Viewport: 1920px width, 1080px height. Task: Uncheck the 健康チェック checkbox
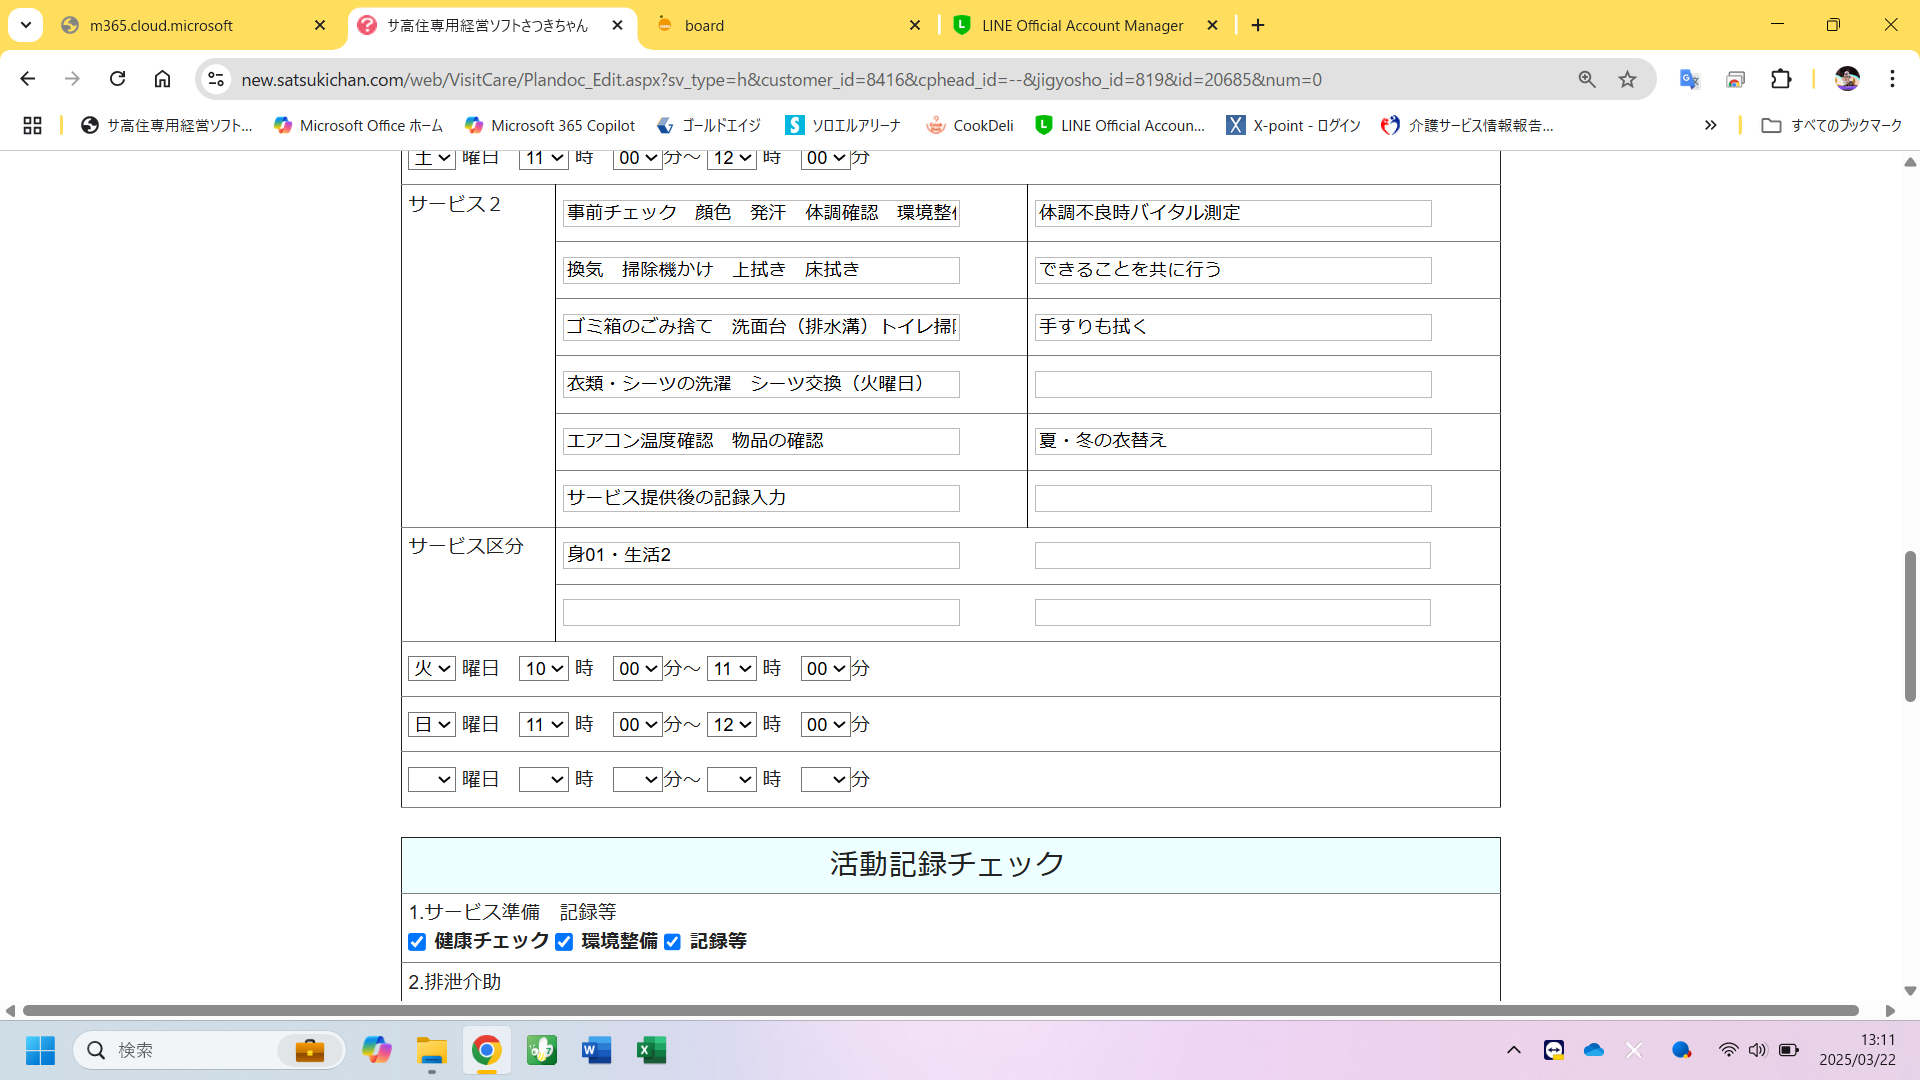point(417,942)
